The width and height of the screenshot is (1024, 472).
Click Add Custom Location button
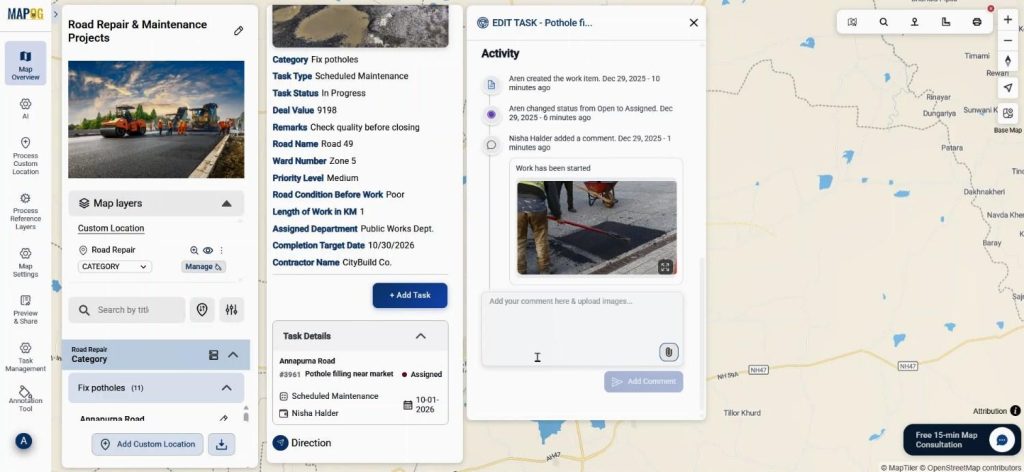[x=148, y=445]
